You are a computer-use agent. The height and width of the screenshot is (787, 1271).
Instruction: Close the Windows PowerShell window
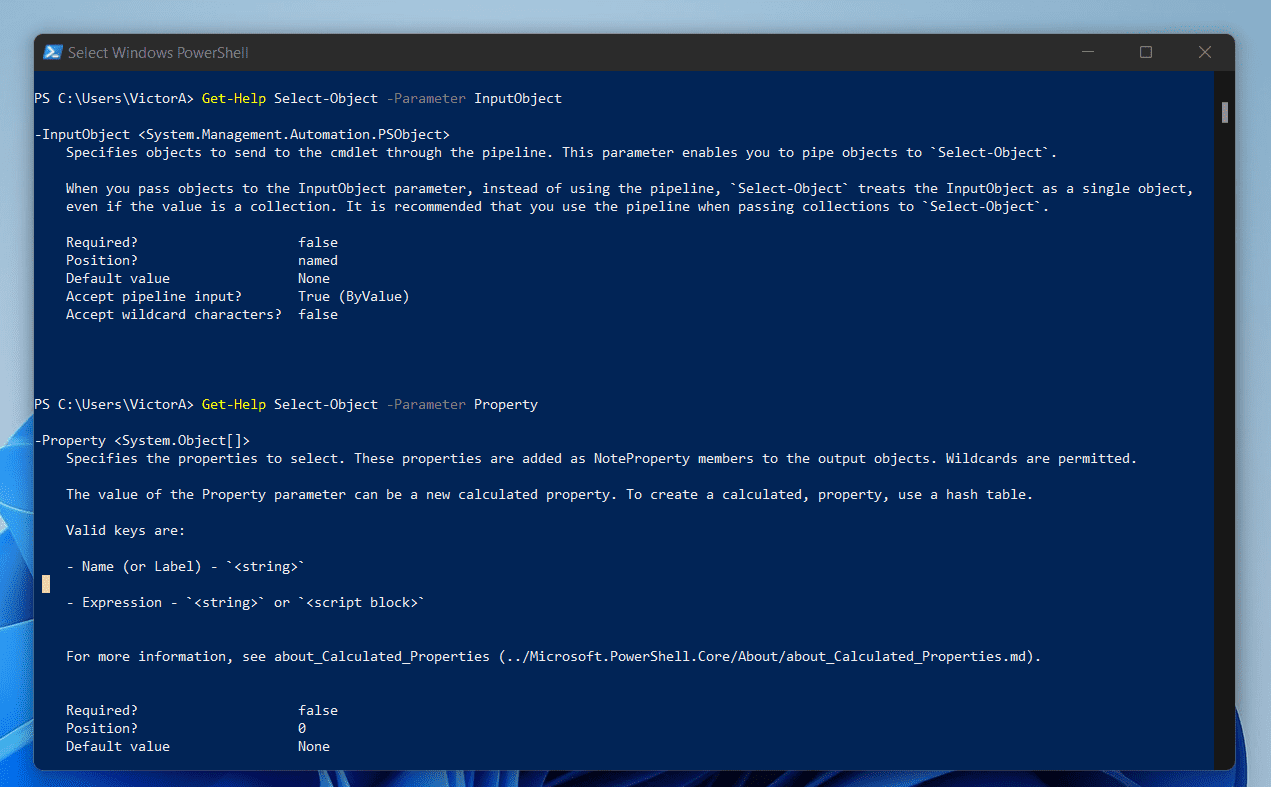1205,52
